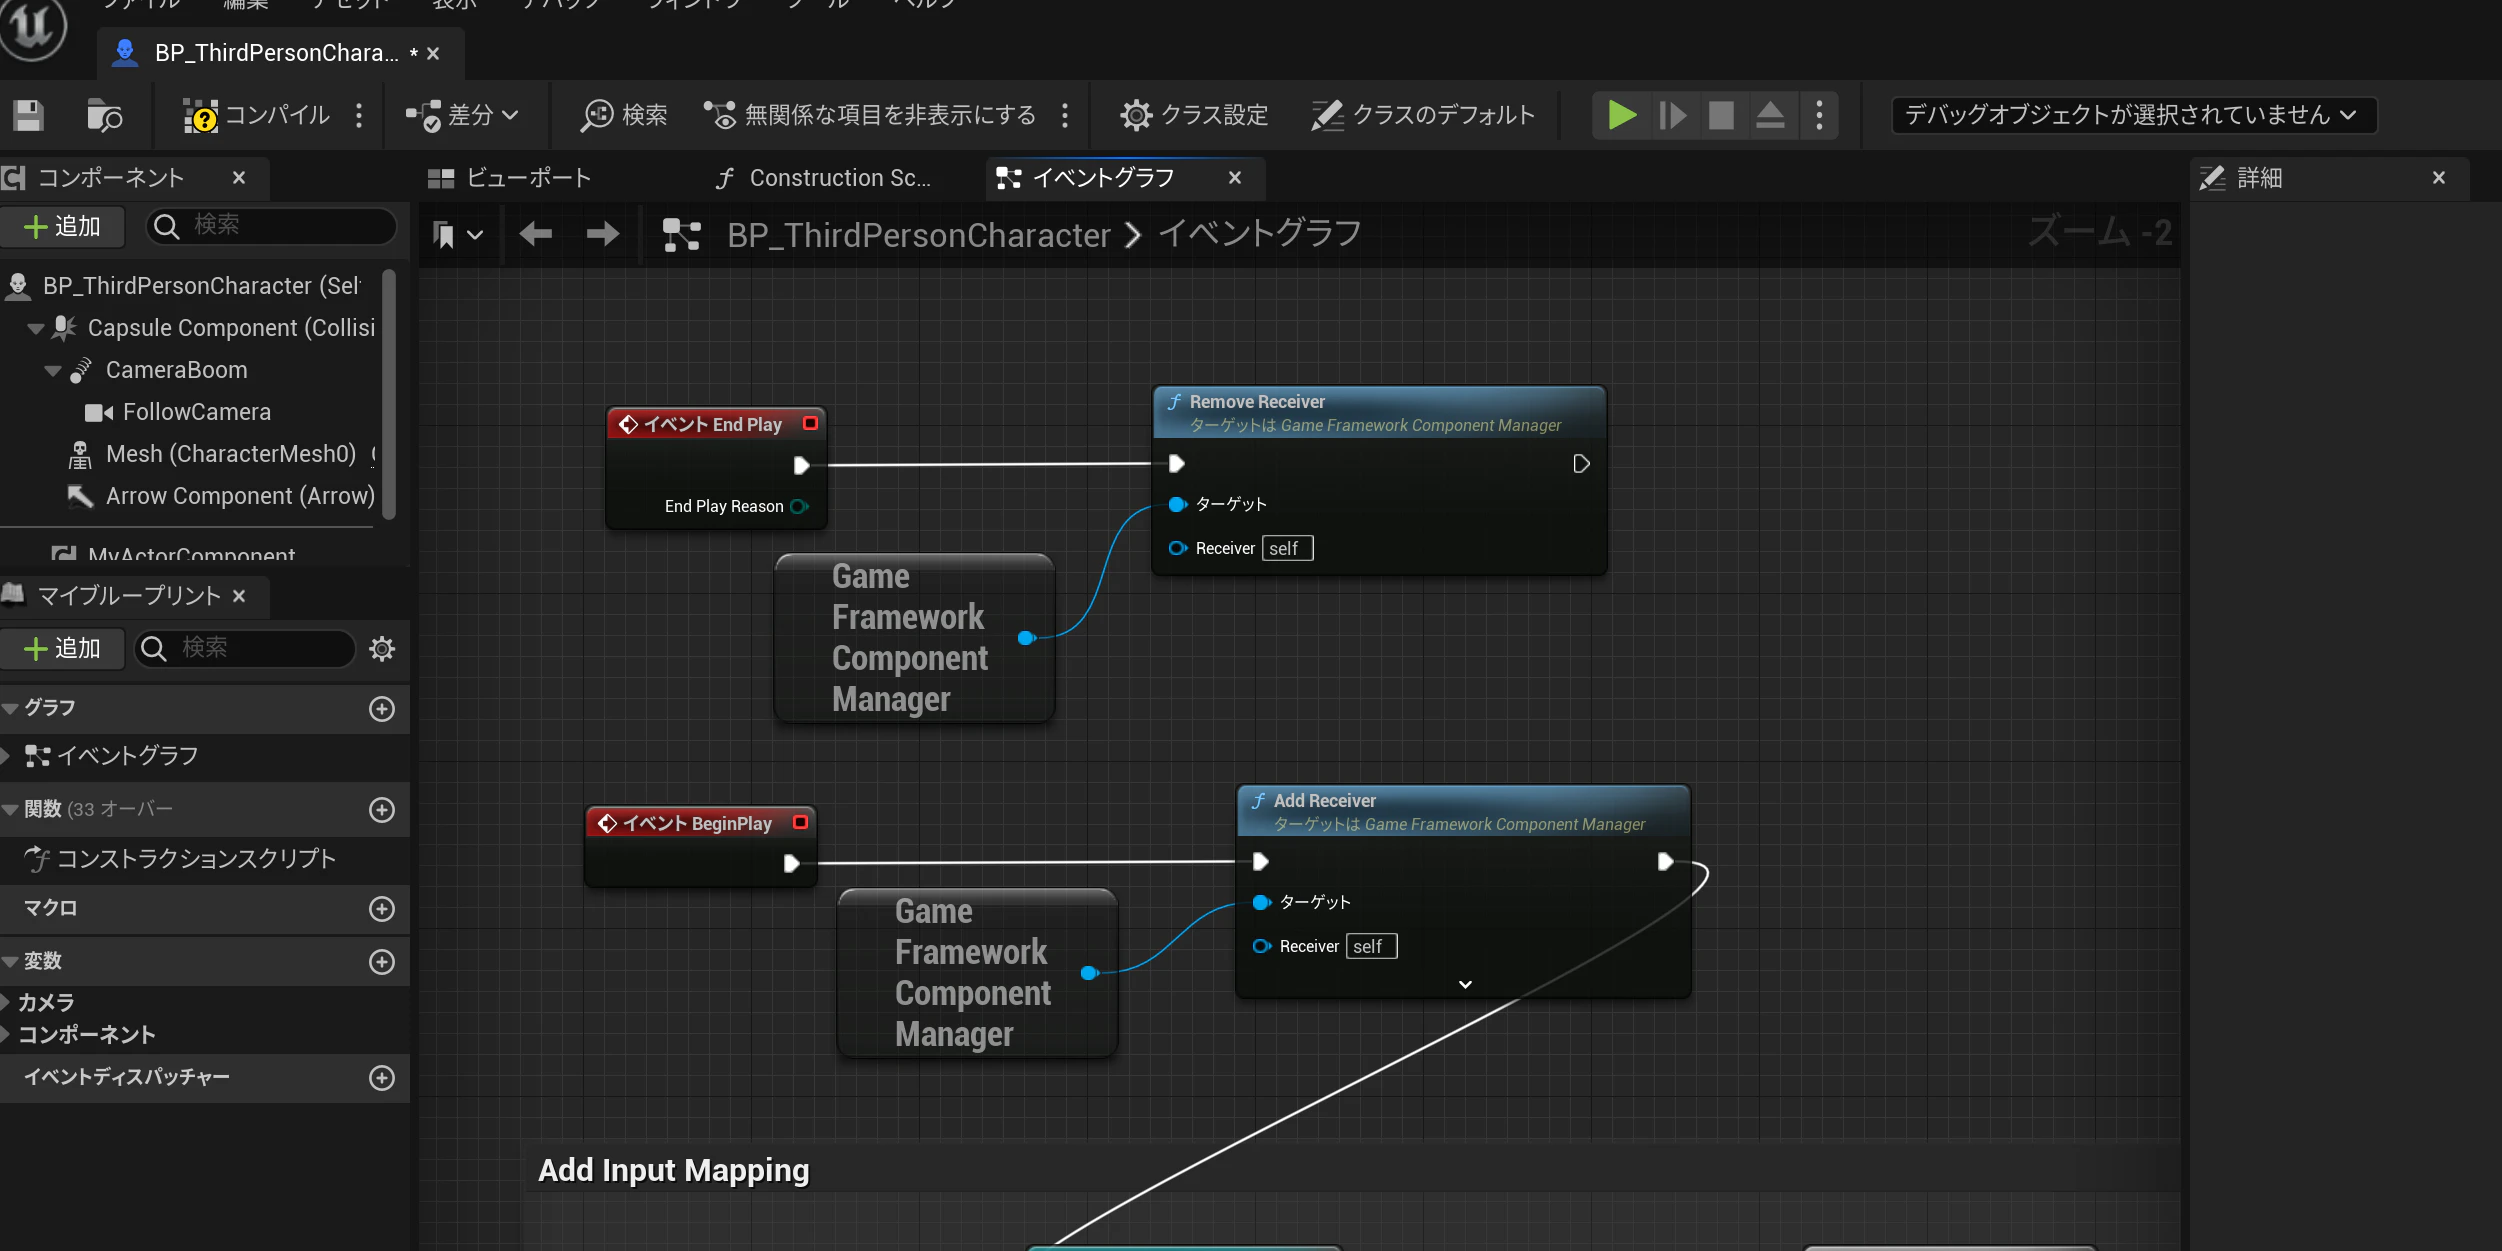
Task: Expand the Add Receiver node chevron
Action: point(1465,984)
